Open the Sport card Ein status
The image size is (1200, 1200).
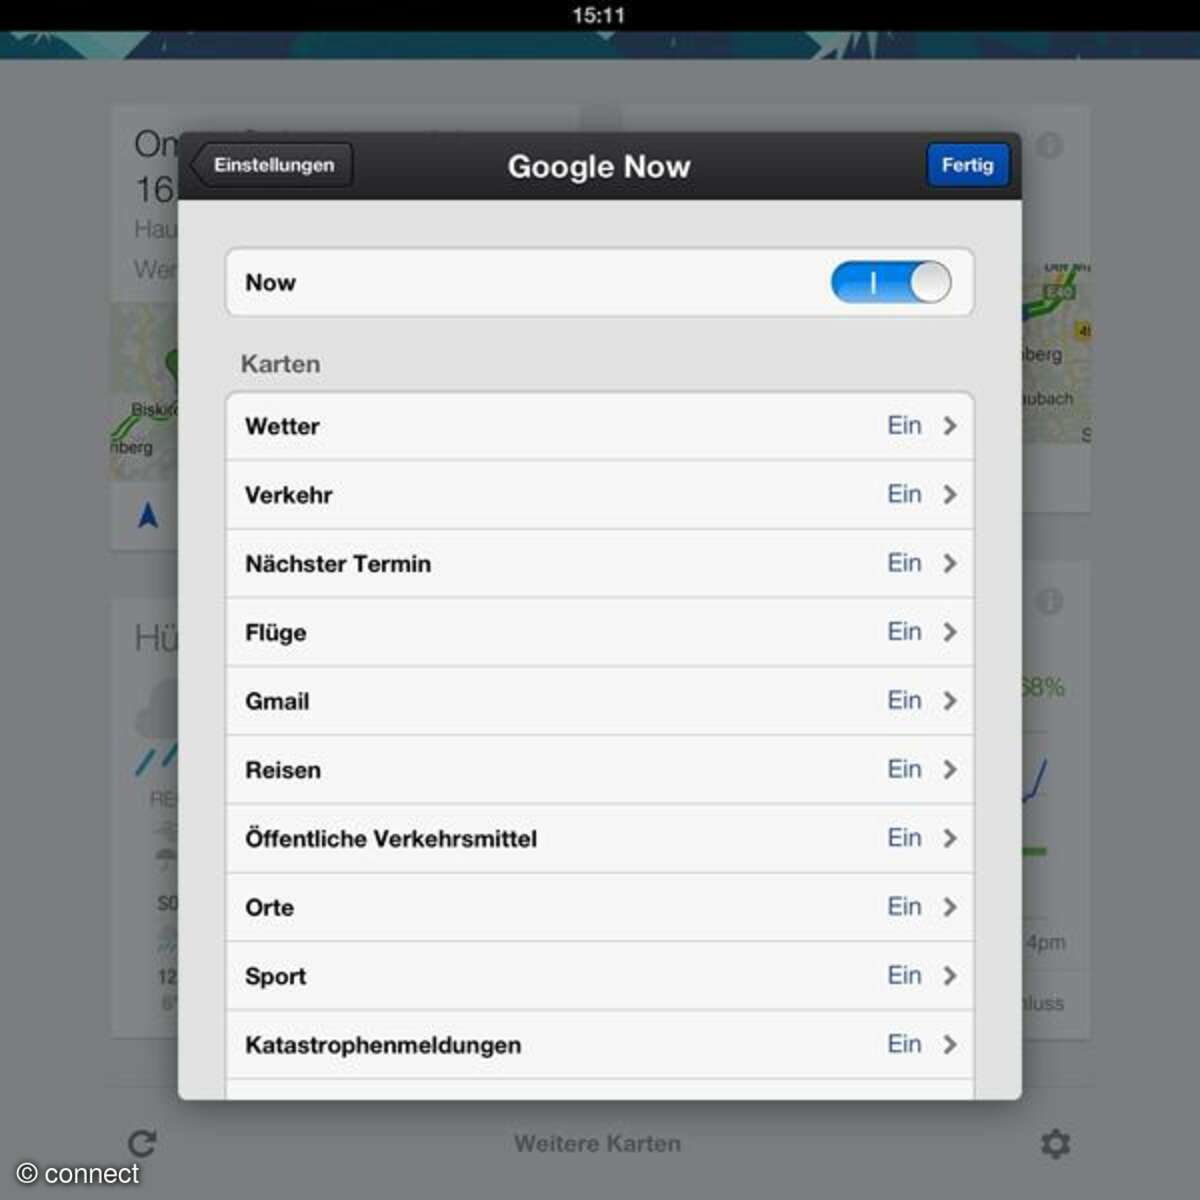pos(904,975)
